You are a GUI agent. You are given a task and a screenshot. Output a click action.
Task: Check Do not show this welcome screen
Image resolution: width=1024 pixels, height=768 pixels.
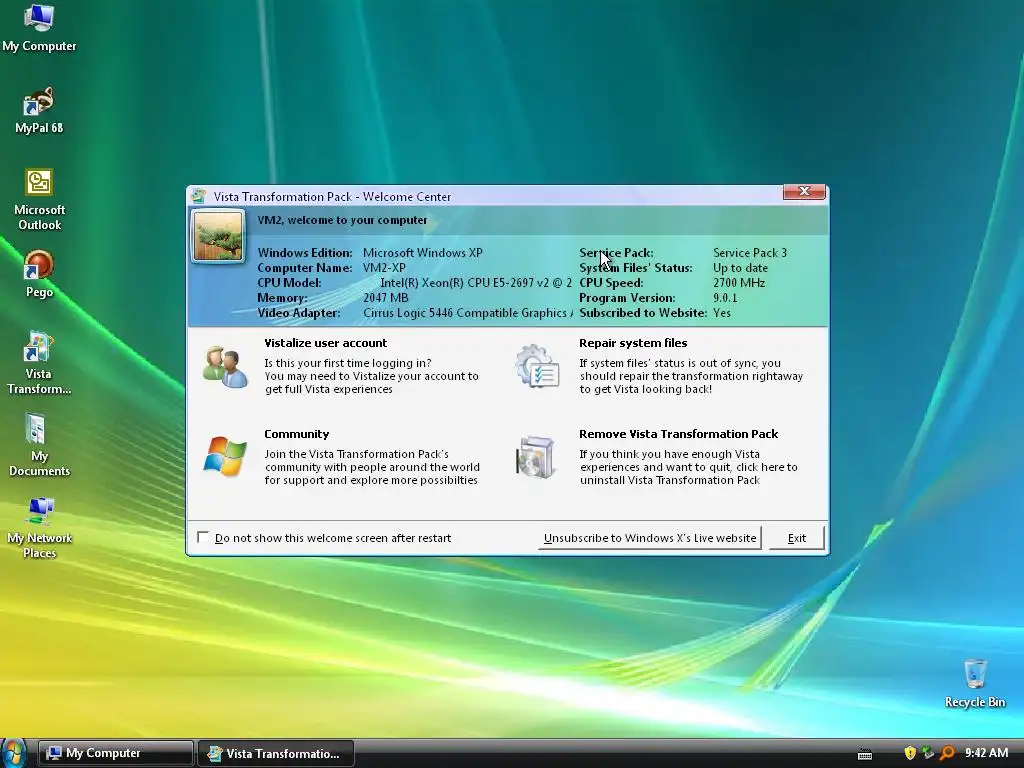[203, 537]
